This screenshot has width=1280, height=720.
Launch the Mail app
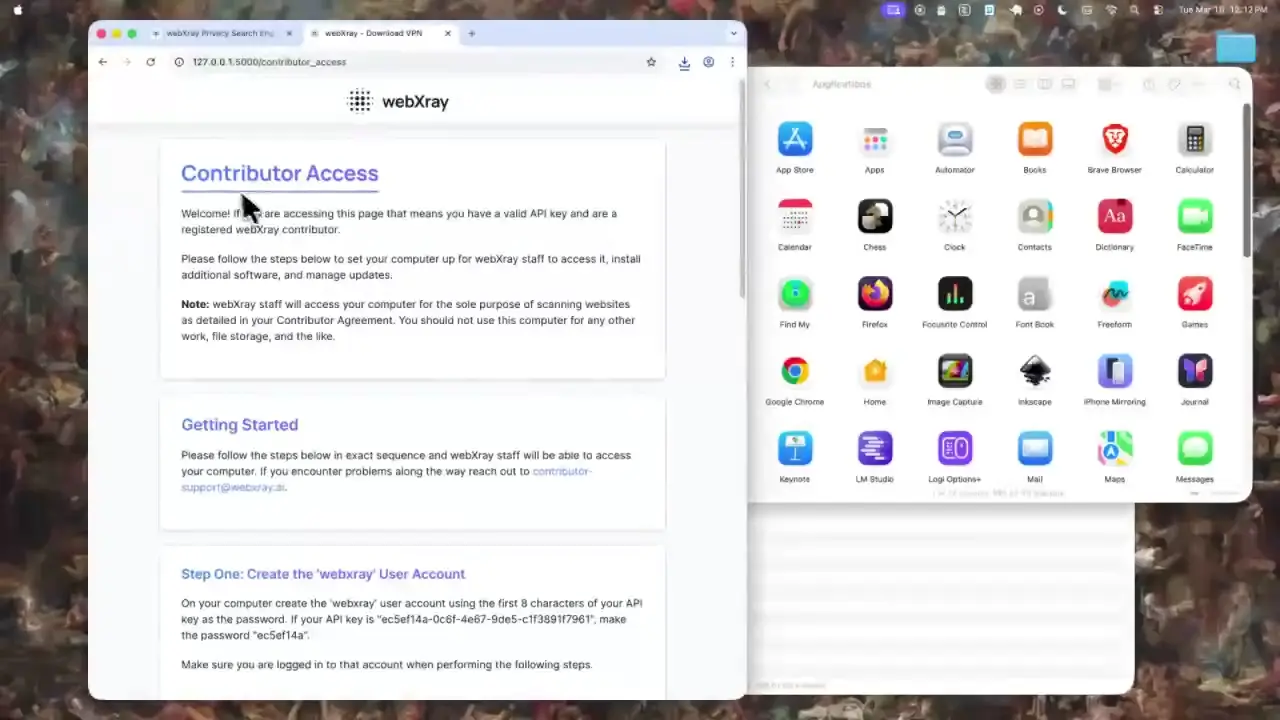click(1035, 448)
